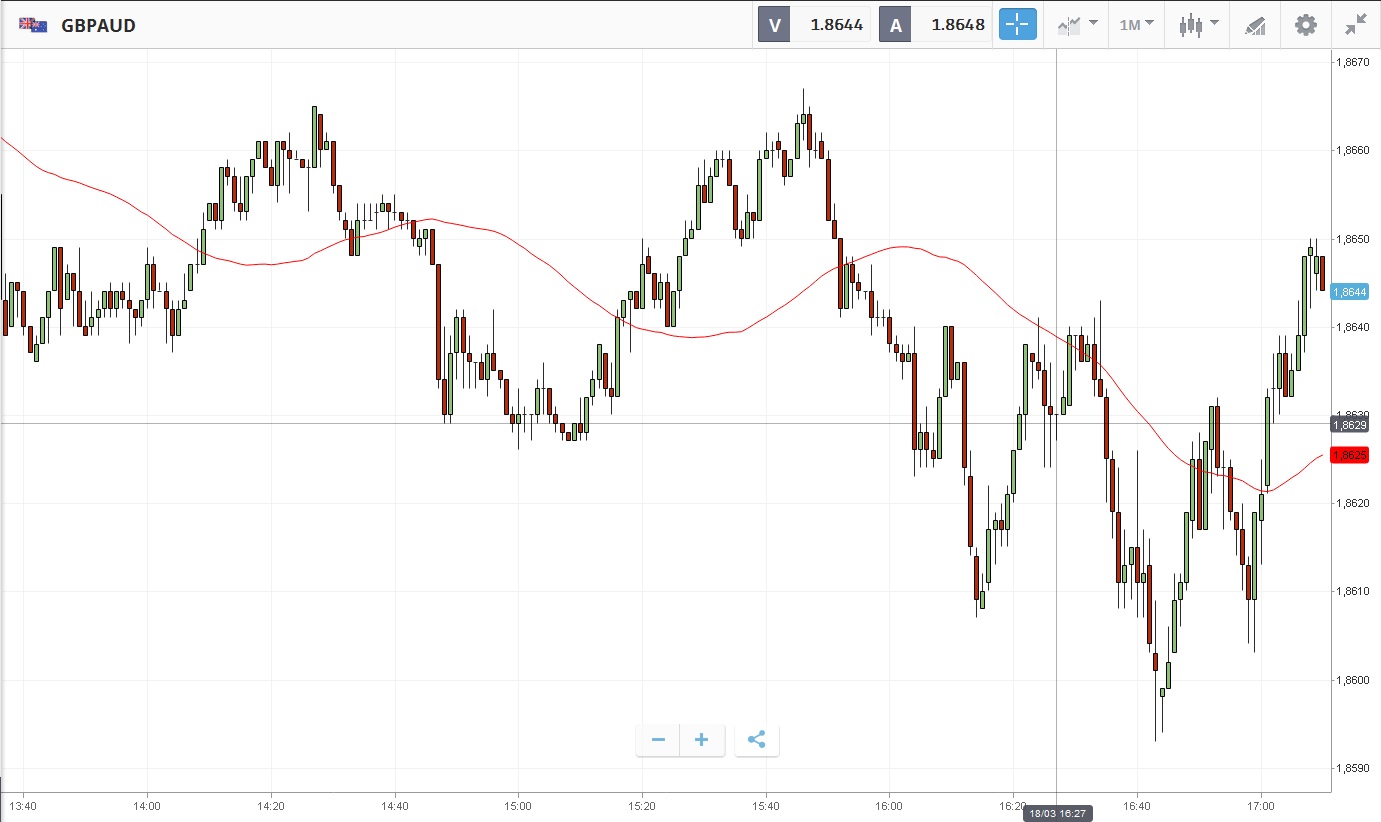This screenshot has width=1381, height=822.
Task: Expand the 1M timeframe dropdown
Action: click(x=1136, y=25)
